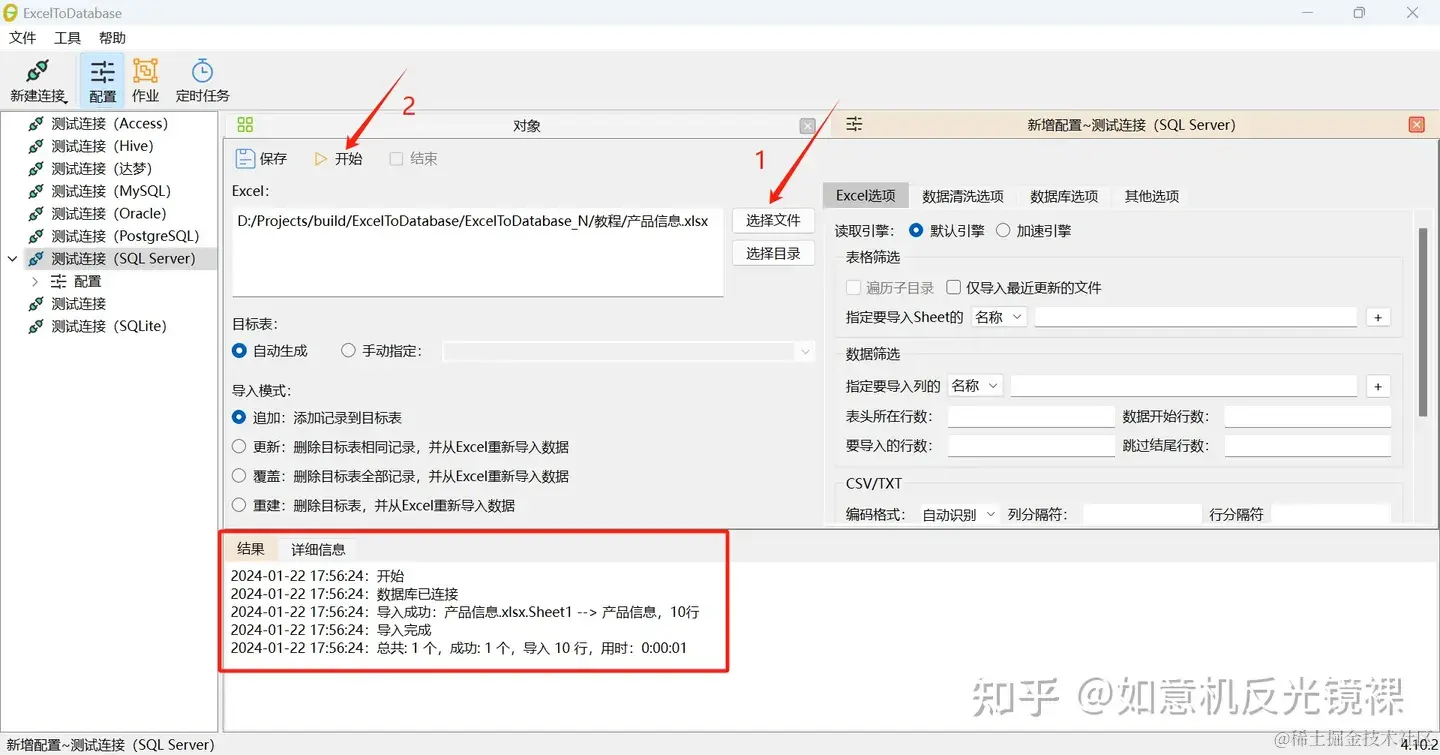Open 名称 dropdown for 指定要导入Sheet的
The height and width of the screenshot is (755, 1440).
click(999, 317)
